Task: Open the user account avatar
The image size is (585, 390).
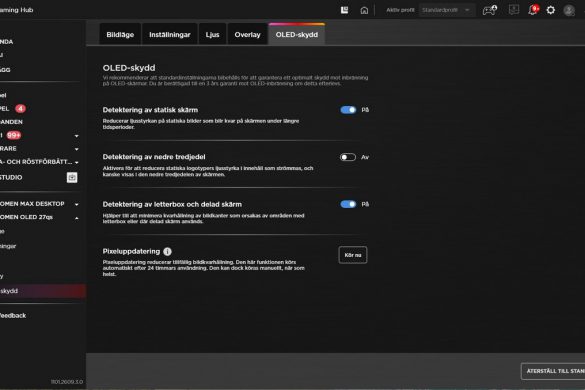Action: [569, 10]
